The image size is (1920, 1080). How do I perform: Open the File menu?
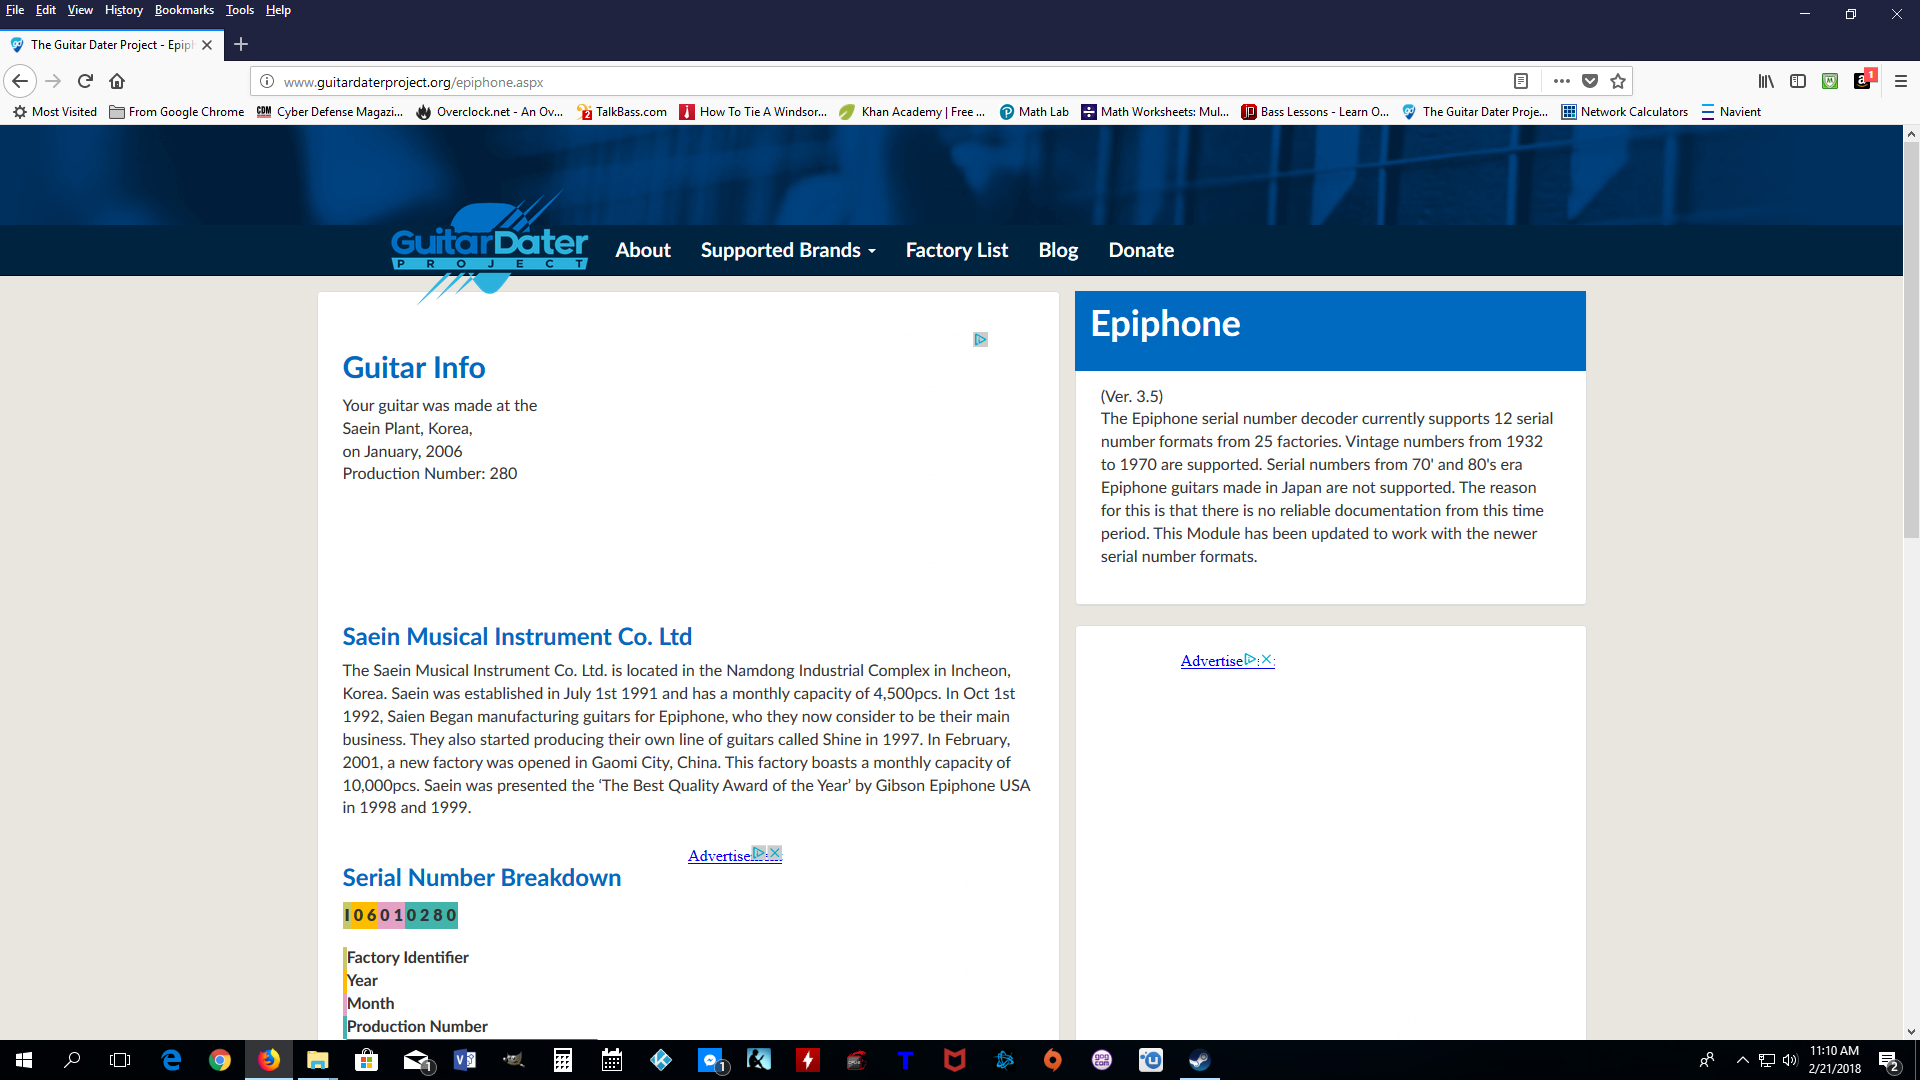15,10
